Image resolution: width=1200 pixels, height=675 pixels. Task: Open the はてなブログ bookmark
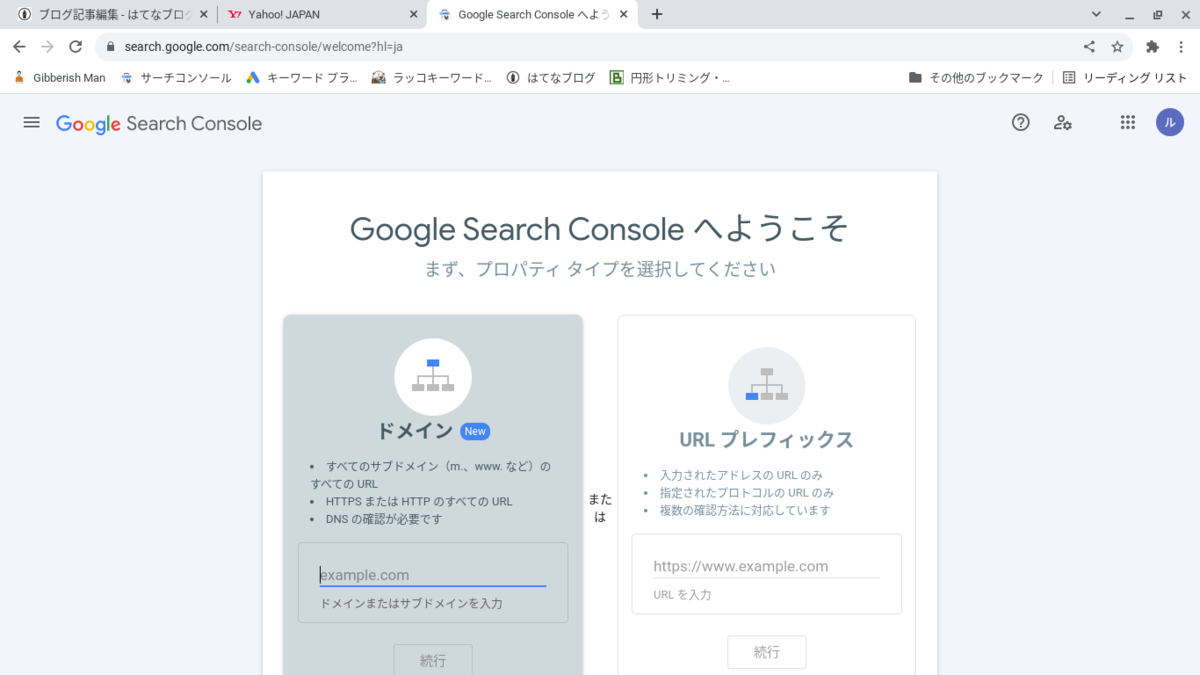550,77
